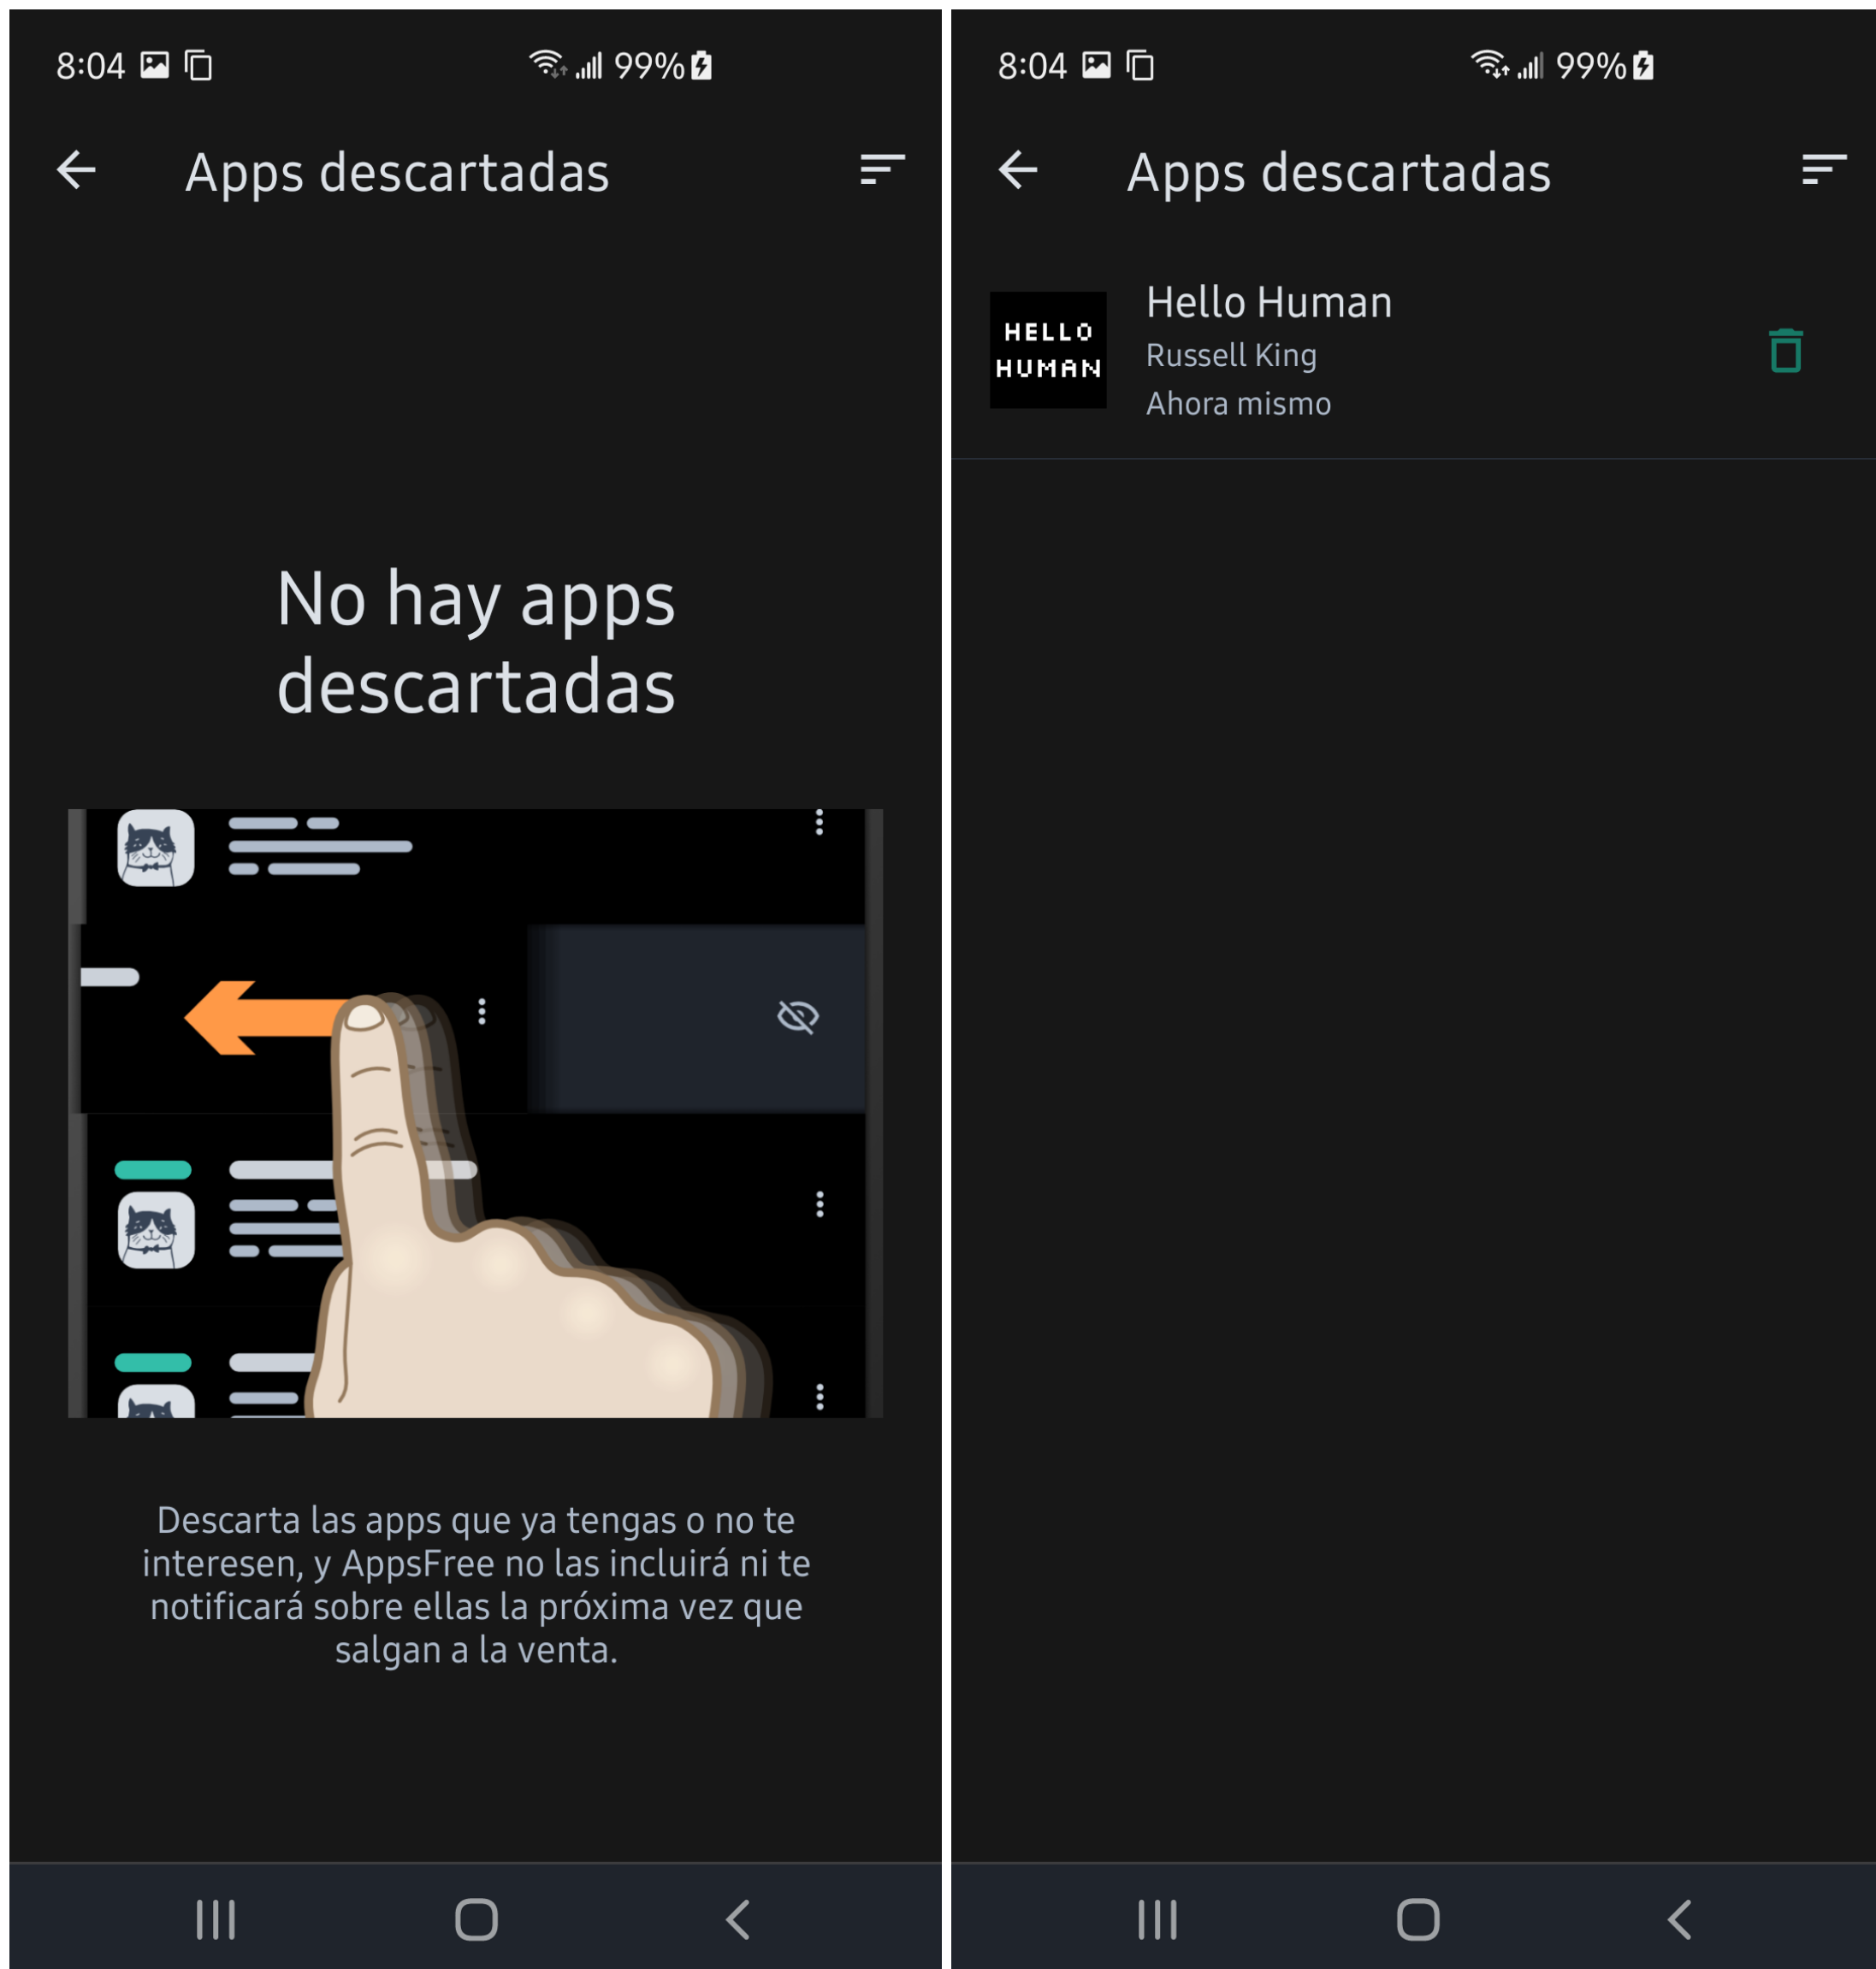The height and width of the screenshot is (1969, 1876).
Task: Open sort menu icon on left screen
Action: pyautogui.click(x=882, y=170)
